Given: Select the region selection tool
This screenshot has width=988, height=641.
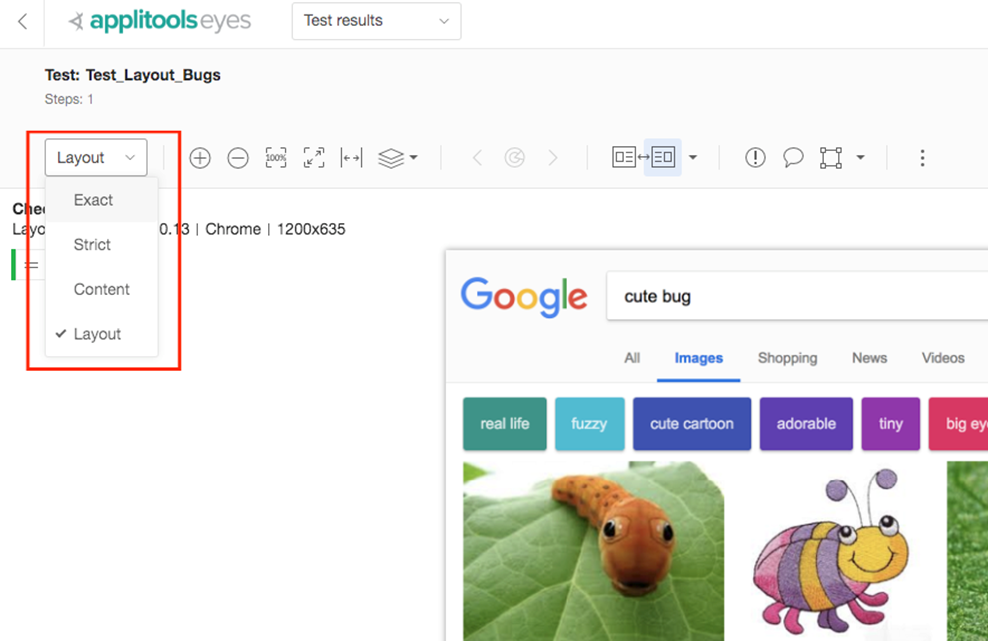Looking at the screenshot, I should click(831, 157).
